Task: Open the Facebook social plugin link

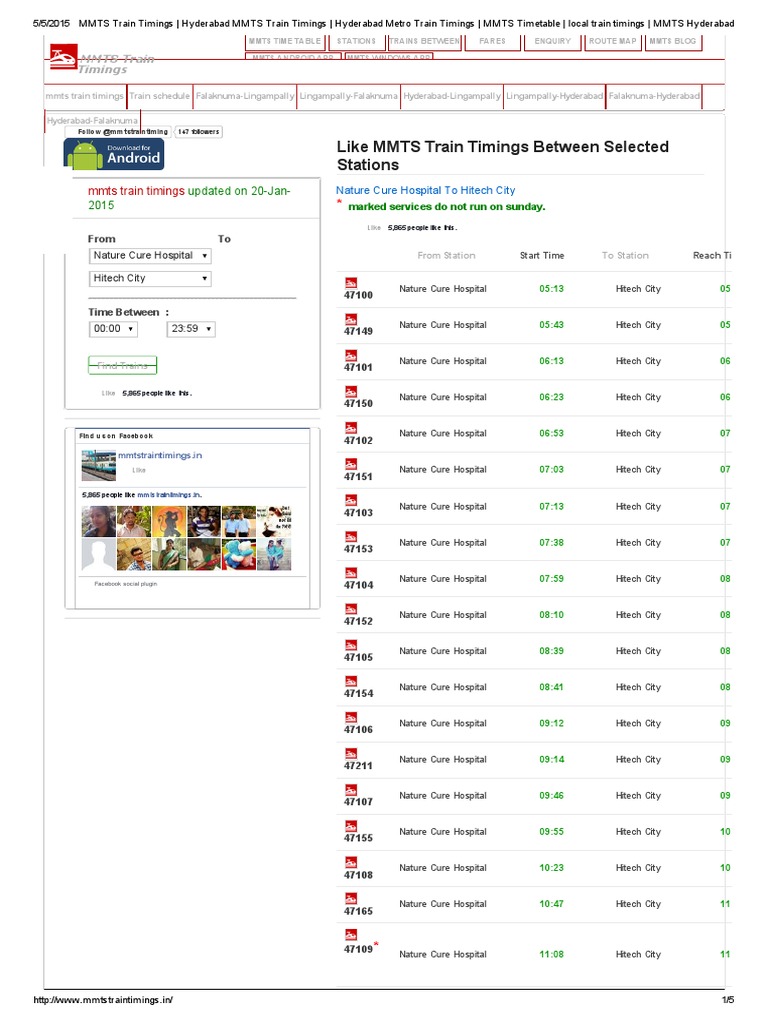Action: pyautogui.click(x=126, y=584)
